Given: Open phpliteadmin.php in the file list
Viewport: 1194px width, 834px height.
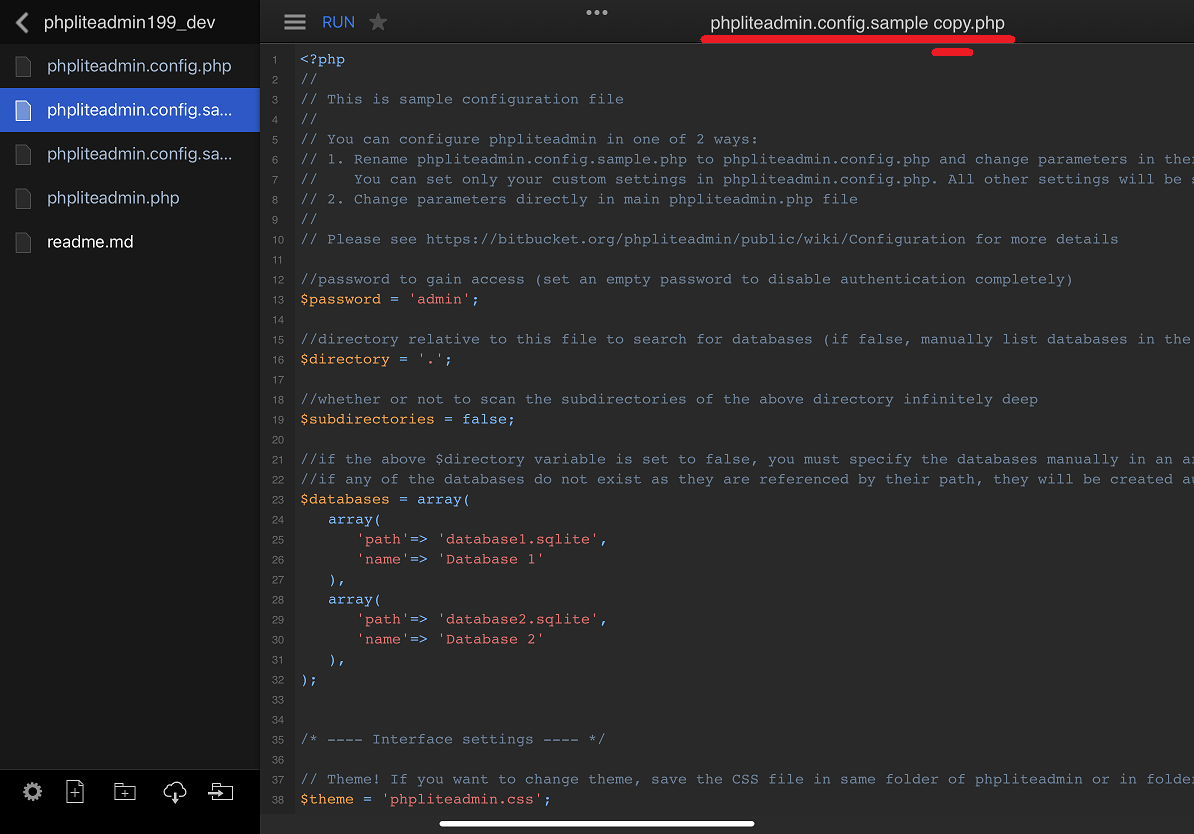Looking at the screenshot, I should 129,198.
